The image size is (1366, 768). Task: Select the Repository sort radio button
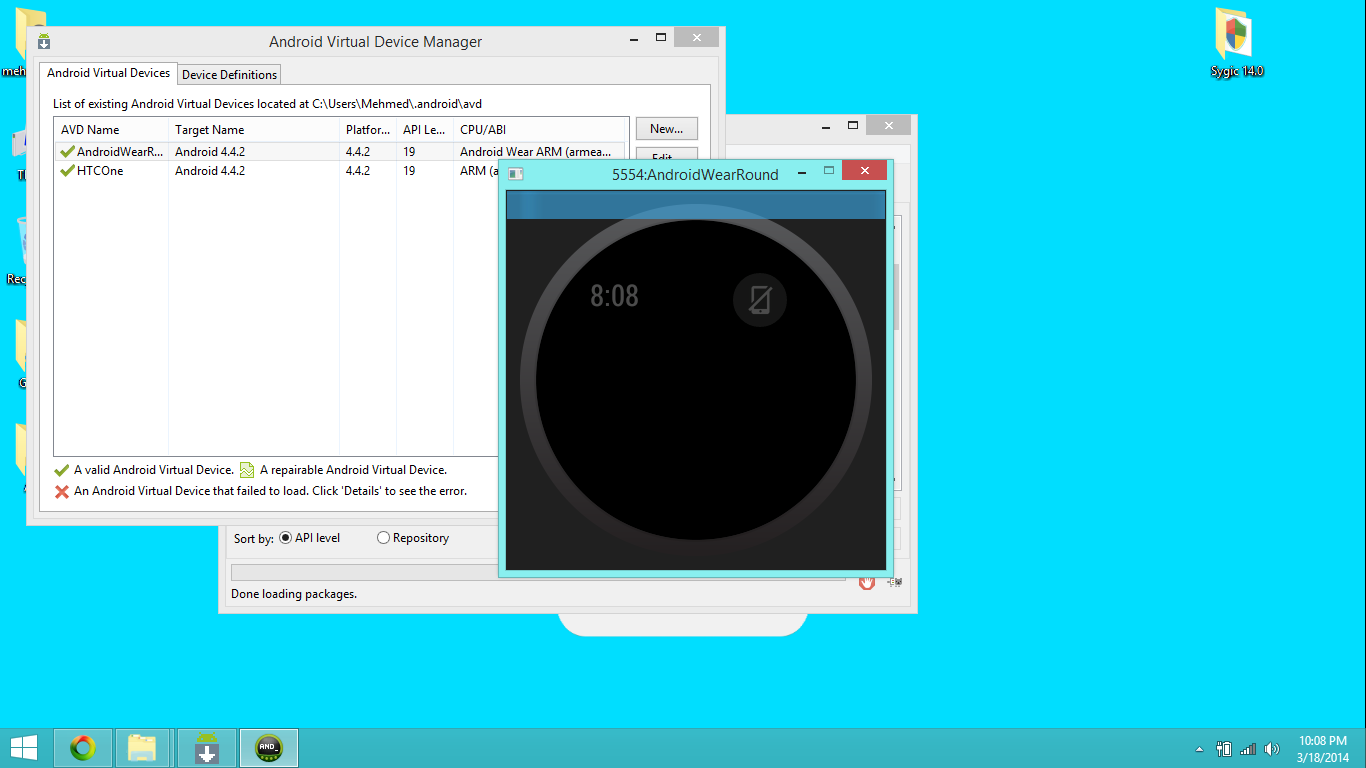tap(383, 538)
